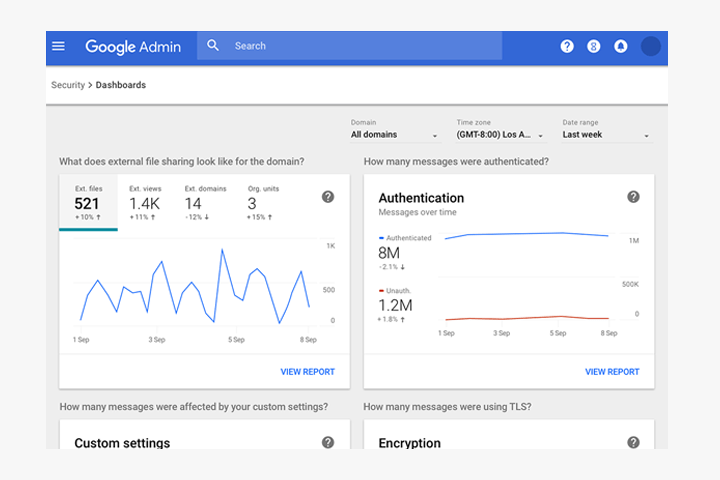Open the notifications bell
This screenshot has height=480, width=720.
tap(621, 46)
